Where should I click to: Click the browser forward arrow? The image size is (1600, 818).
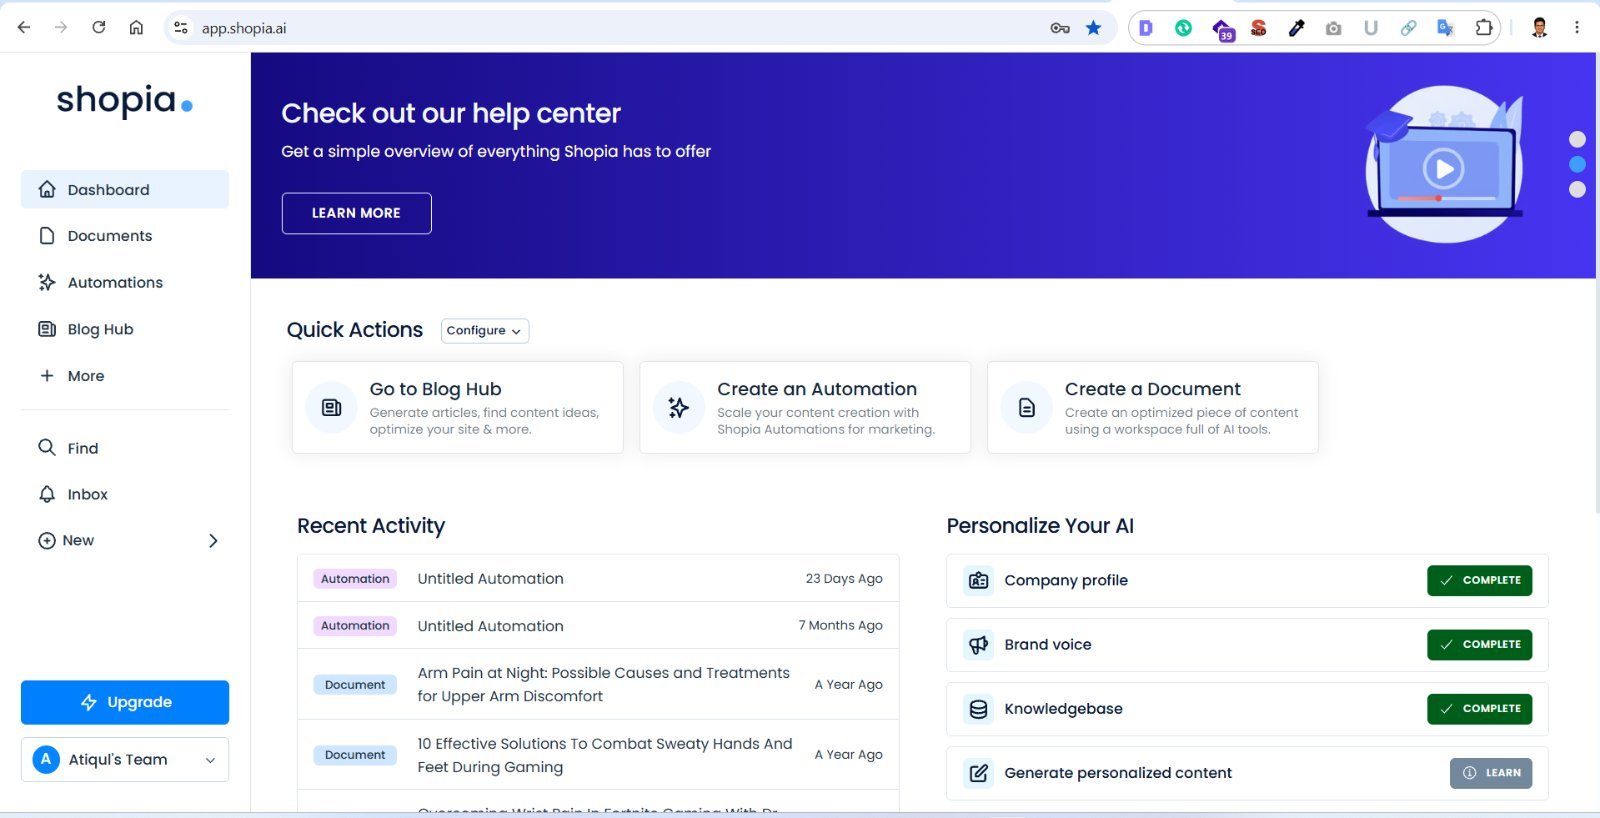click(x=61, y=27)
